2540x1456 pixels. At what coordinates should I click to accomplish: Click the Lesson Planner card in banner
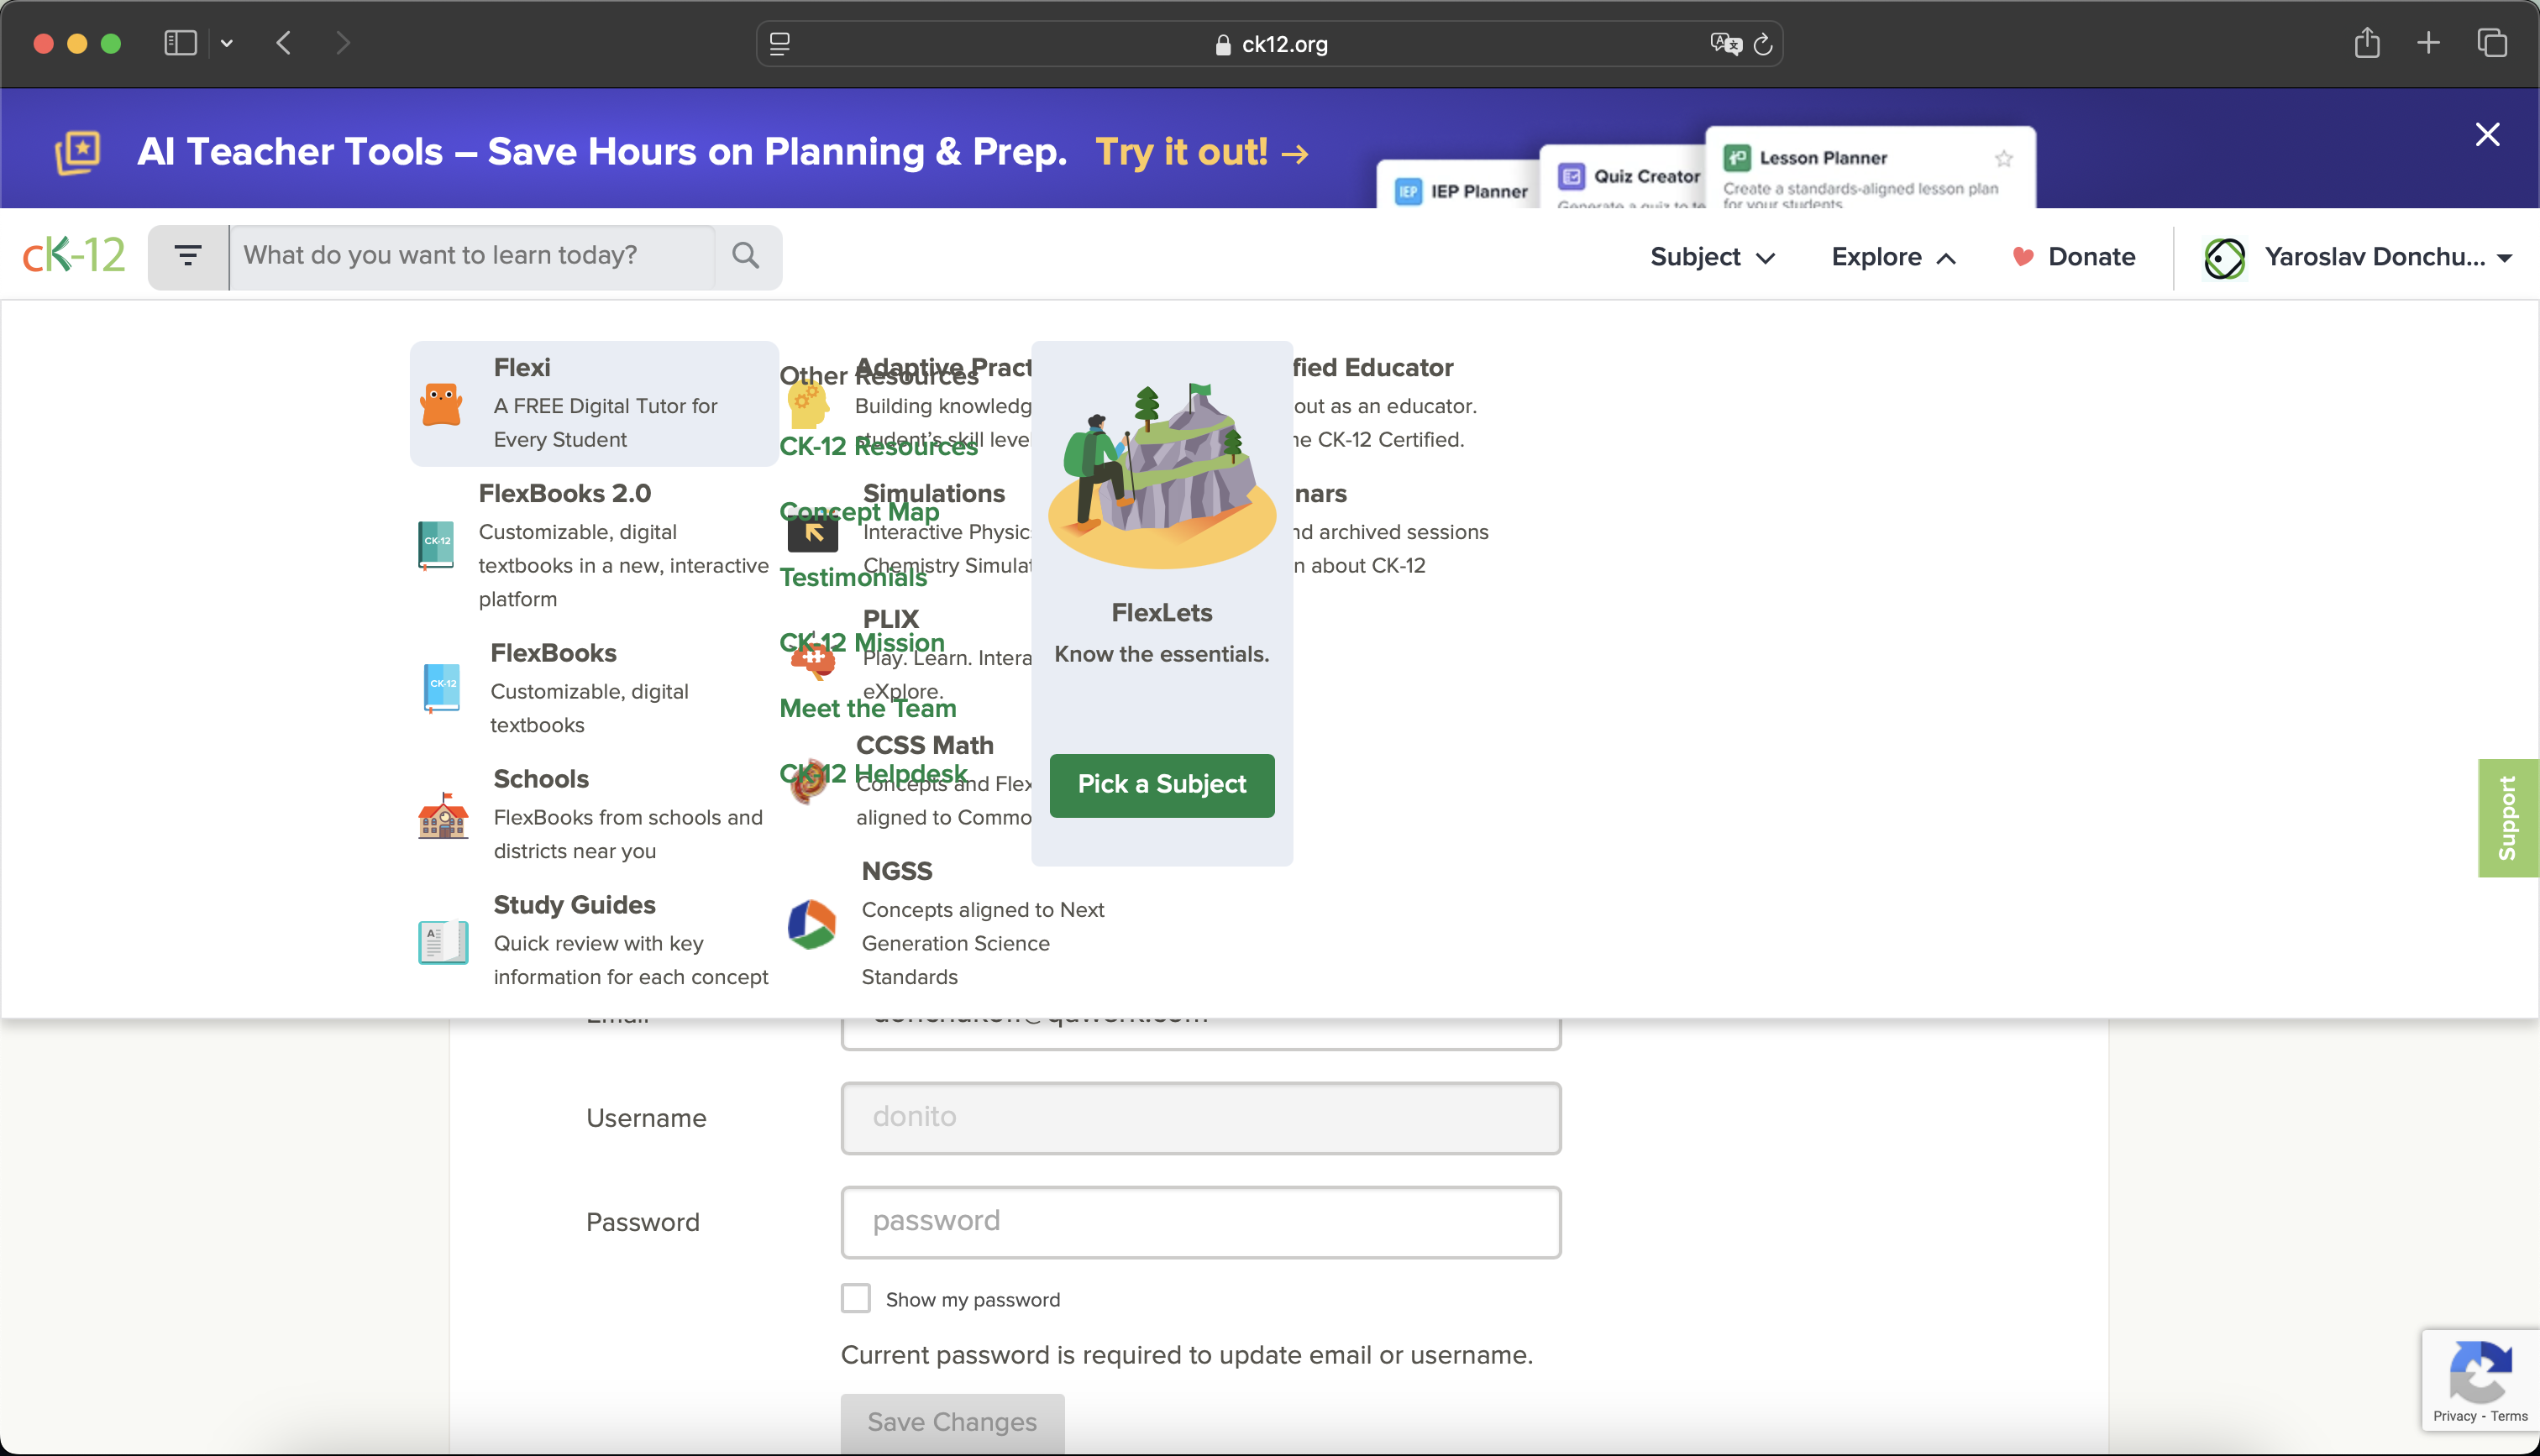point(1870,168)
